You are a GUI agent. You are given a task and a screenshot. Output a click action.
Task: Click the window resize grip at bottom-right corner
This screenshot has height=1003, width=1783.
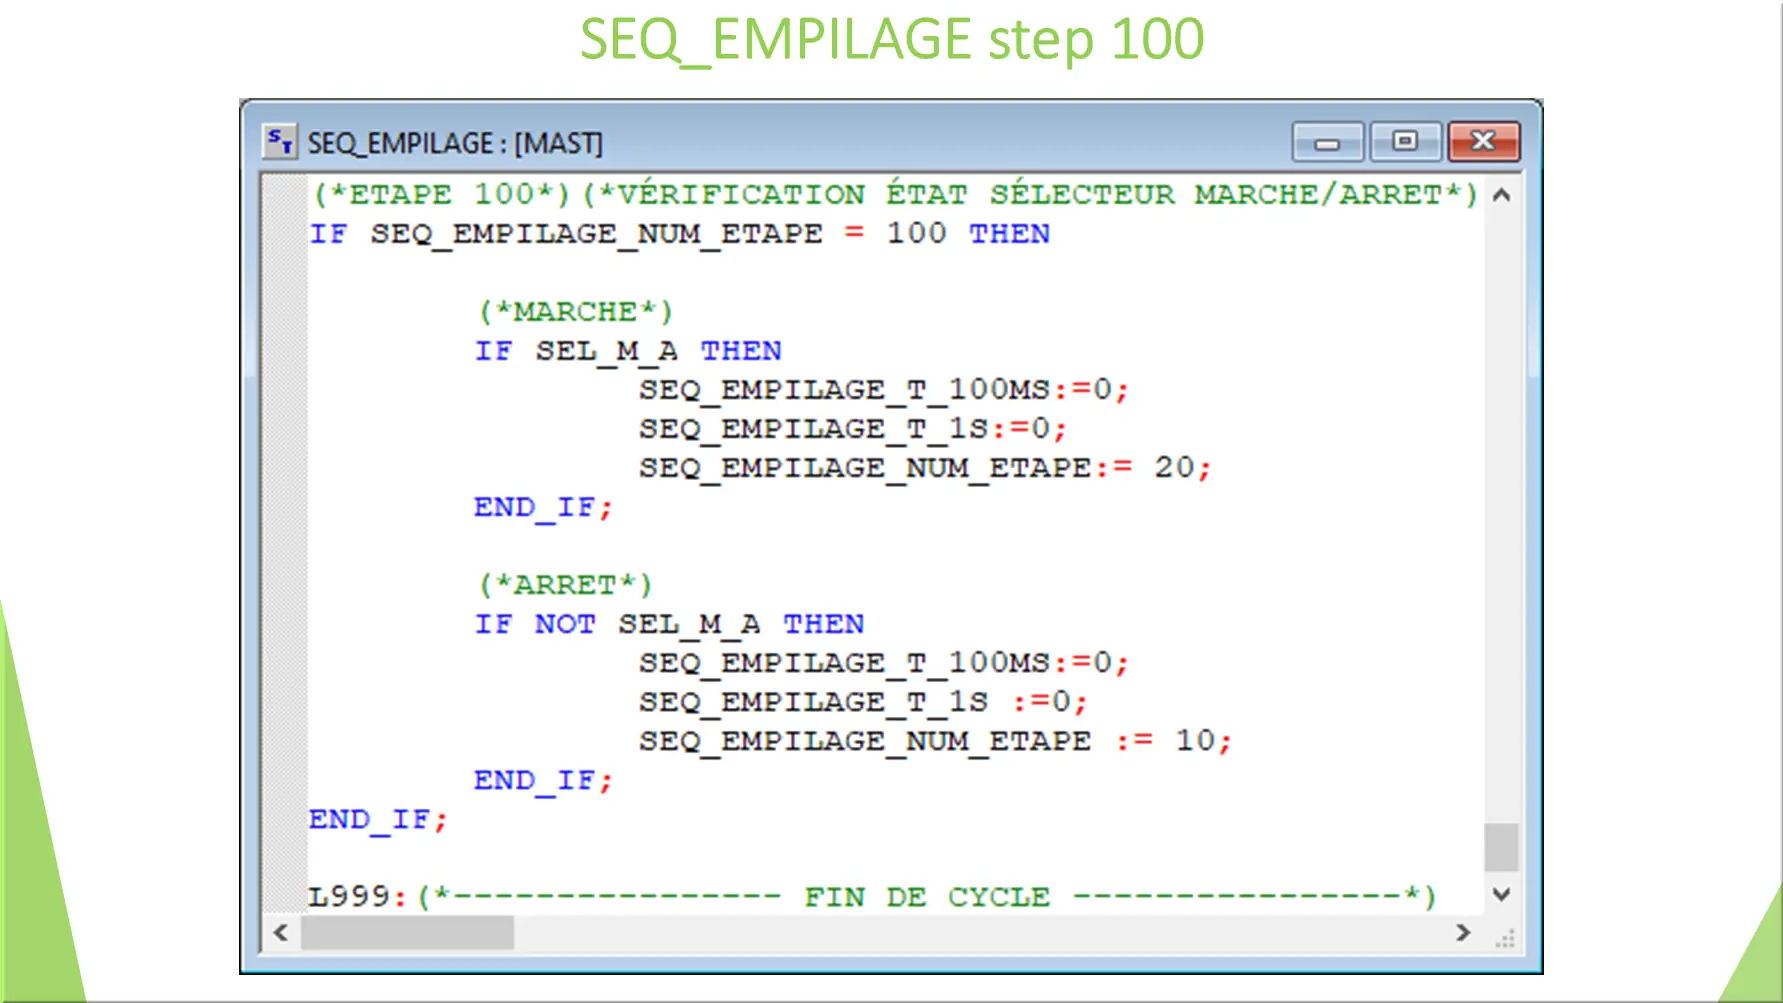(x=1507, y=937)
